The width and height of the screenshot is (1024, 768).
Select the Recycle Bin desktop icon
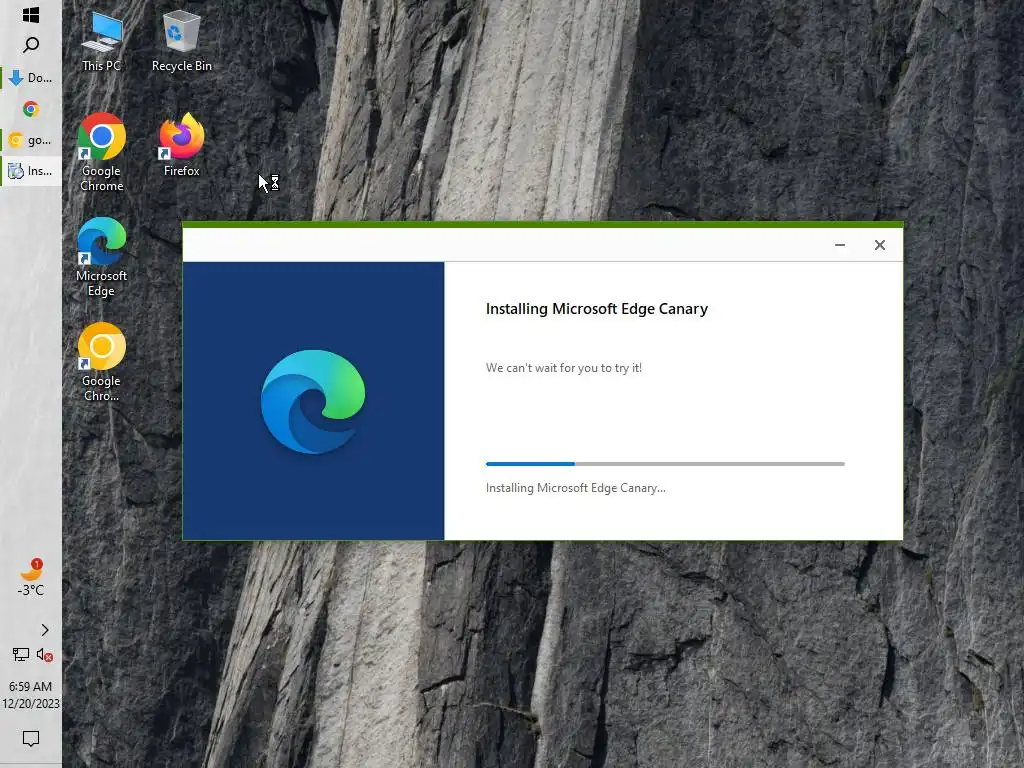182,41
